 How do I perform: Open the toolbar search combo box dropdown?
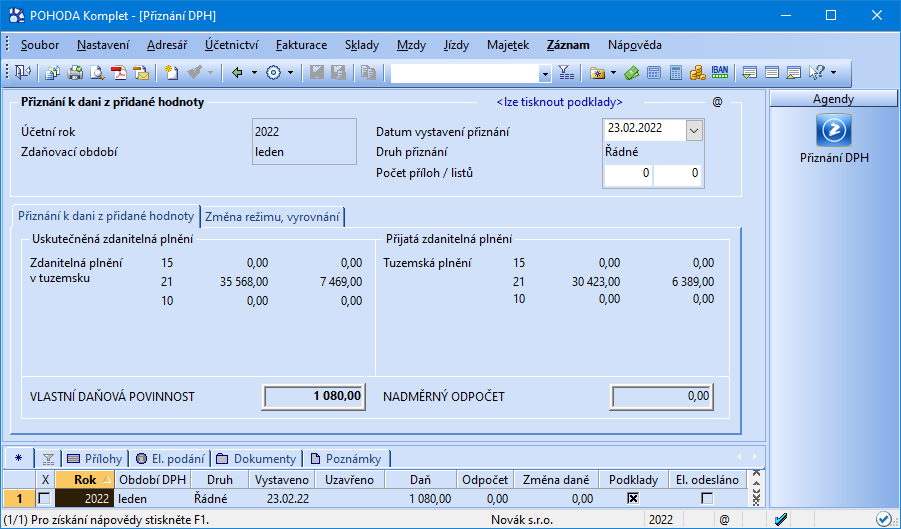[545, 74]
